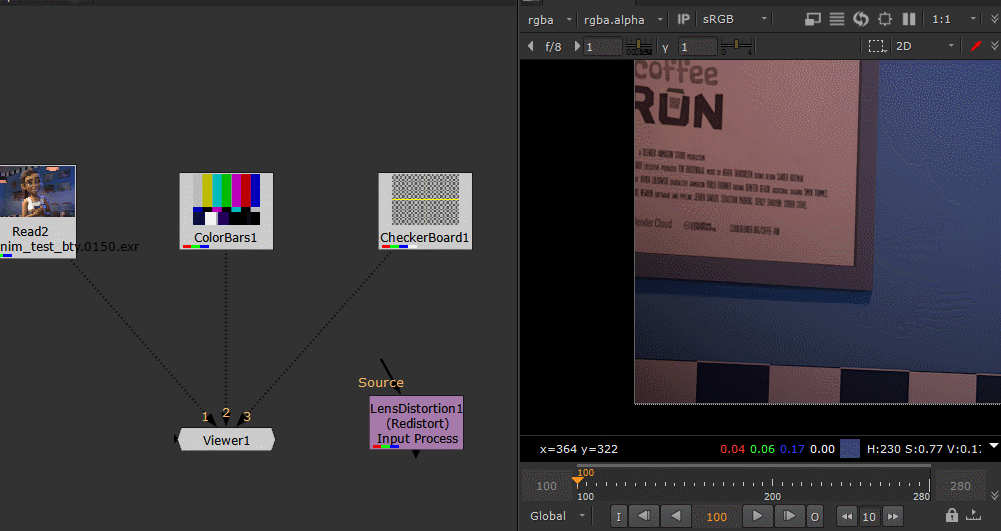Click the current frame field 100
This screenshot has height=531, width=1001.
(x=716, y=517)
